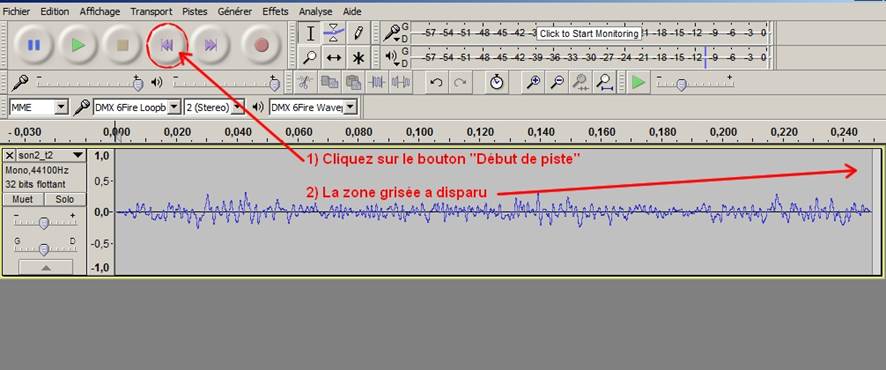Open the 2 (Stereo) channels dropdown

(214, 107)
